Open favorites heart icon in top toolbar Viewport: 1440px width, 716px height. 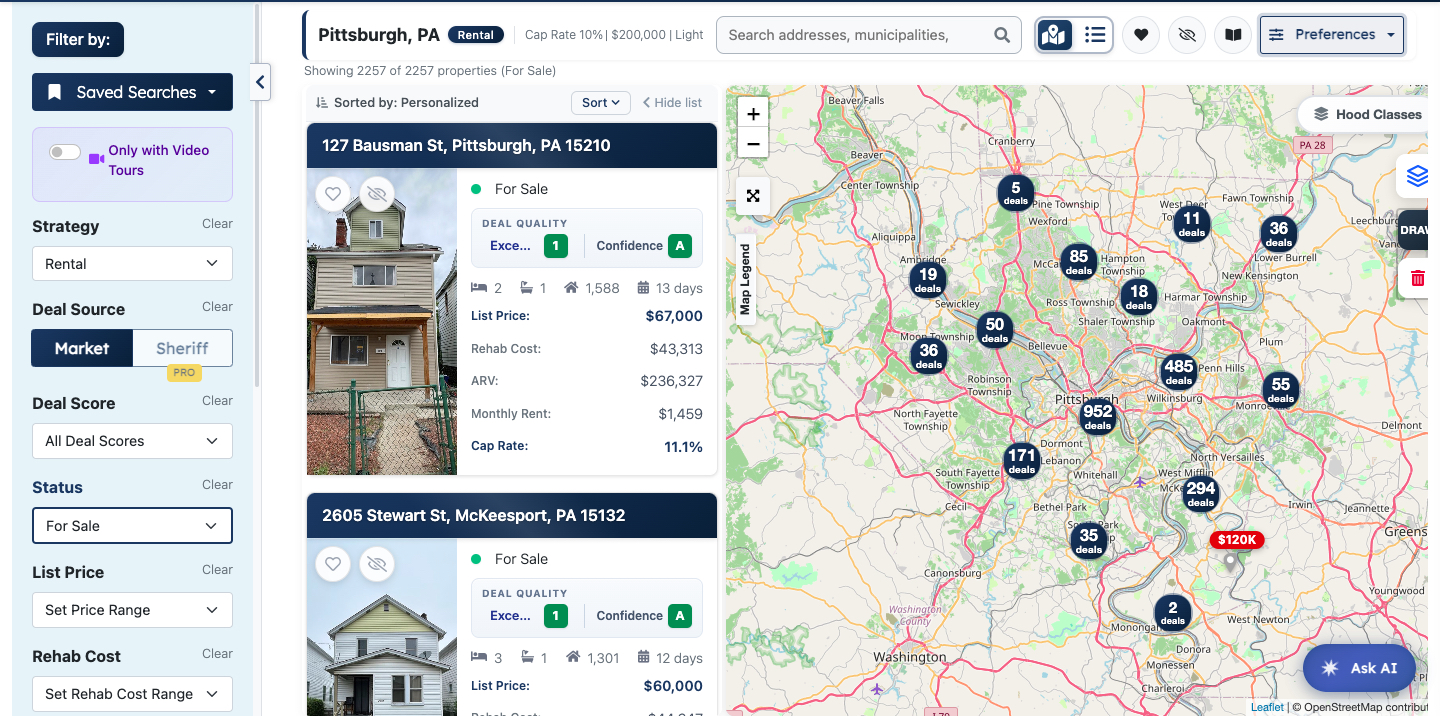[1141, 35]
